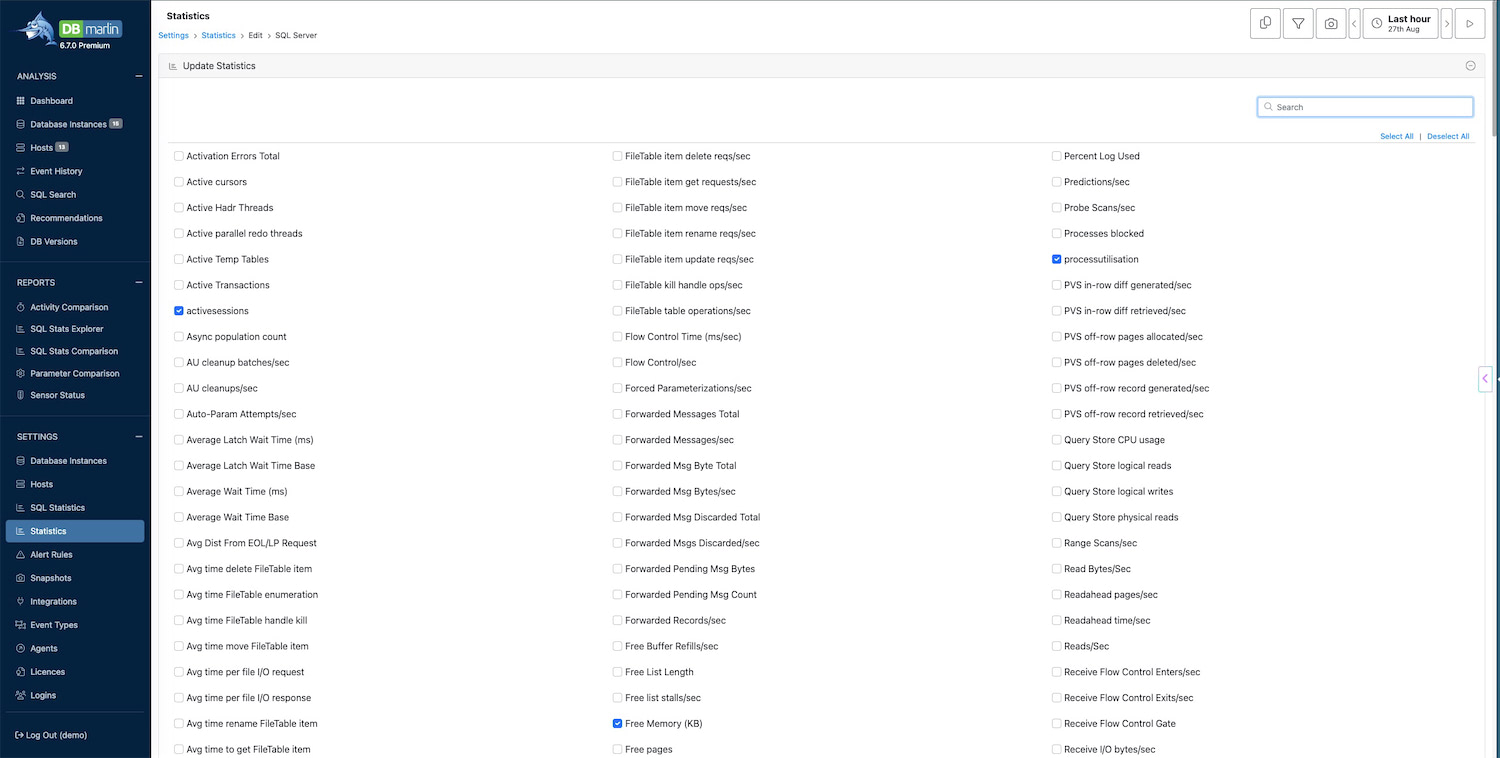Click the Integrations plug icon

tap(21, 602)
